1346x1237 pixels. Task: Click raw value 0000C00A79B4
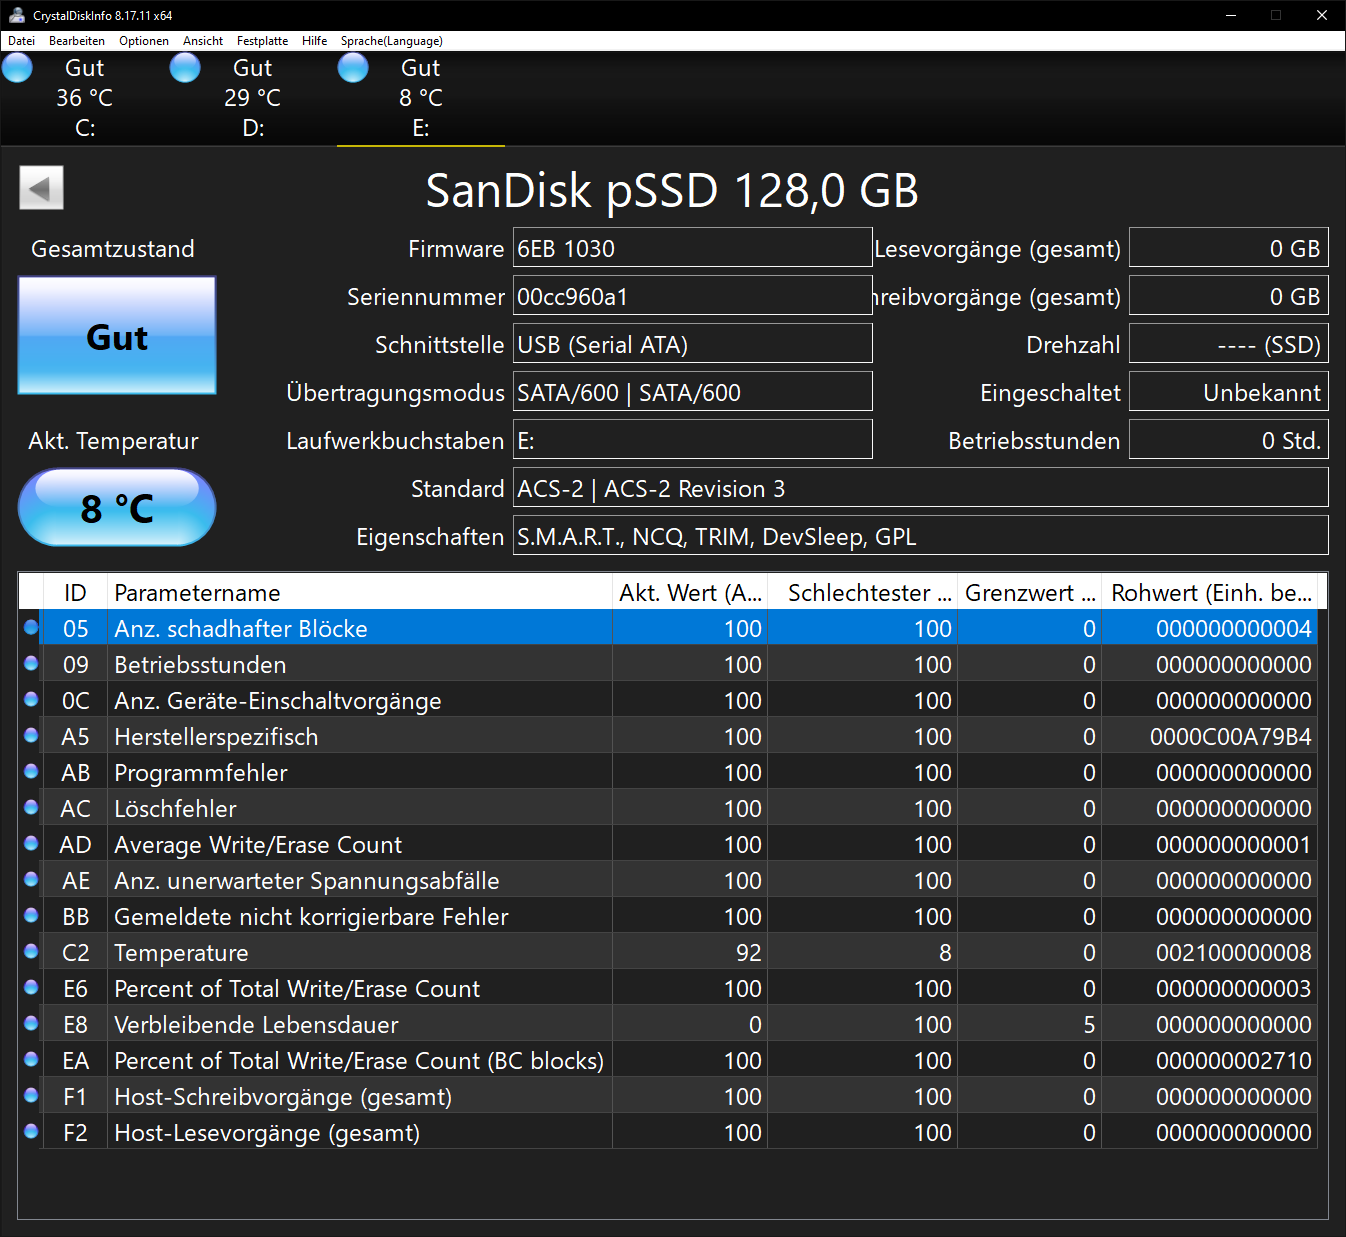[x=1230, y=737]
